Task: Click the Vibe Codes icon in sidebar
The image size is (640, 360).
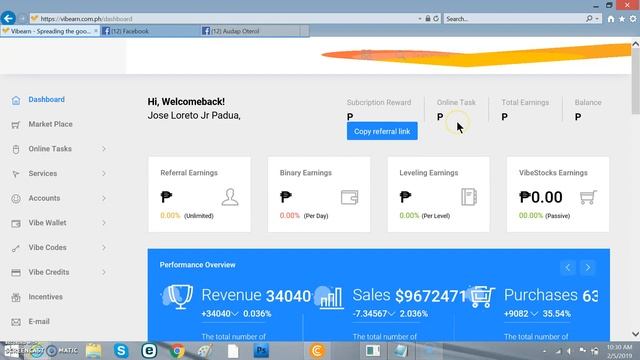Action: [16, 248]
